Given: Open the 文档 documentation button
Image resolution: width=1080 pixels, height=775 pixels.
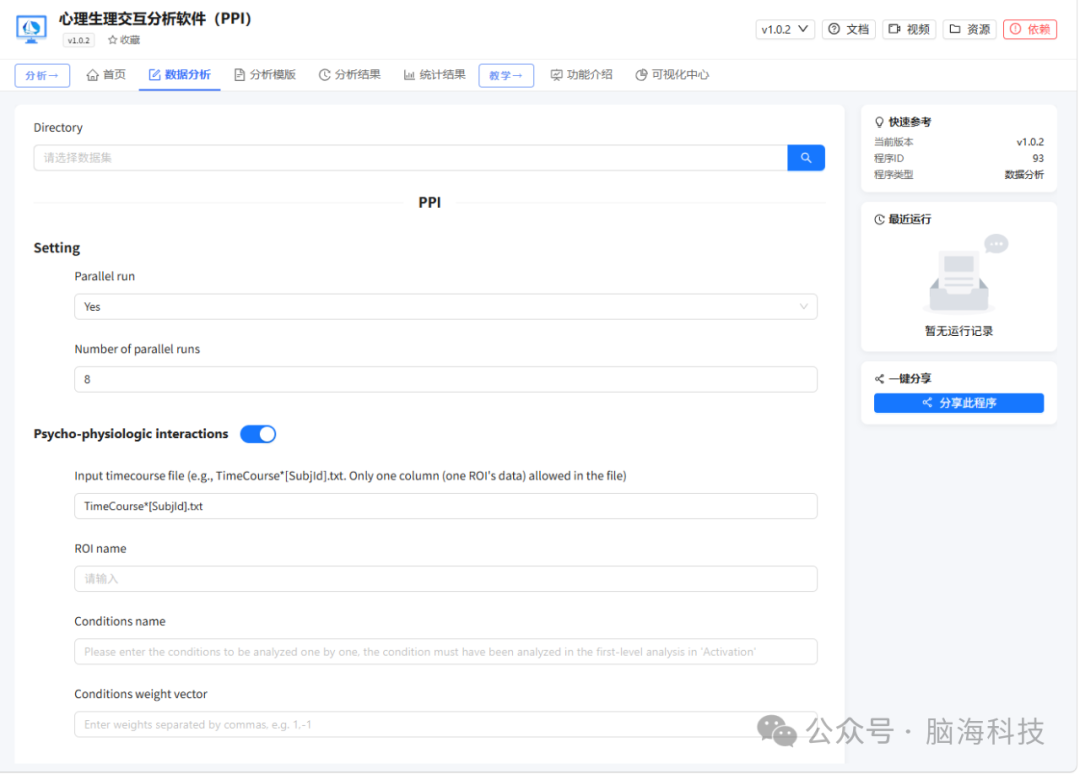Looking at the screenshot, I should pyautogui.click(x=849, y=29).
